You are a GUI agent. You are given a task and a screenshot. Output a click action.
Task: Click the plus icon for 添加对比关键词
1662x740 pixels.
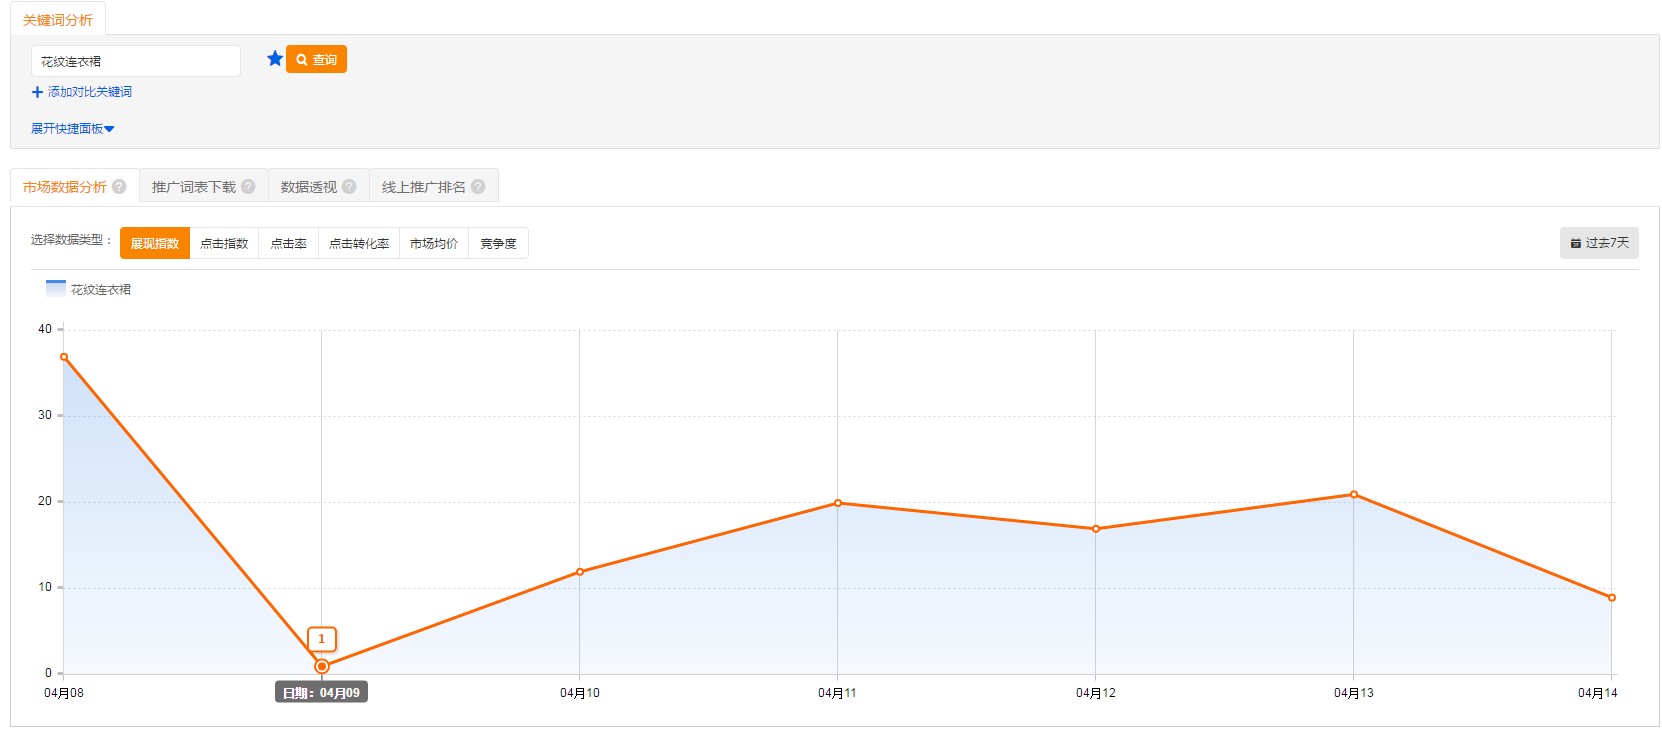[x=37, y=92]
